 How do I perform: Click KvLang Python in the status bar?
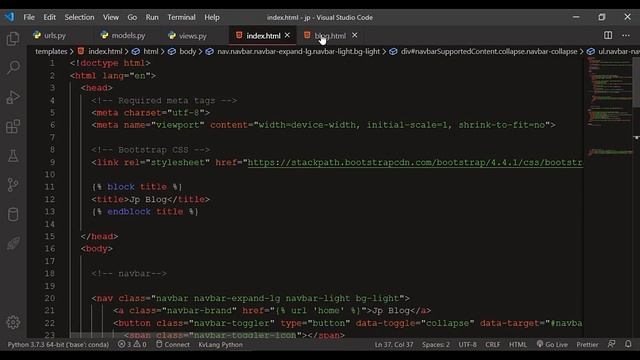[x=220, y=344]
